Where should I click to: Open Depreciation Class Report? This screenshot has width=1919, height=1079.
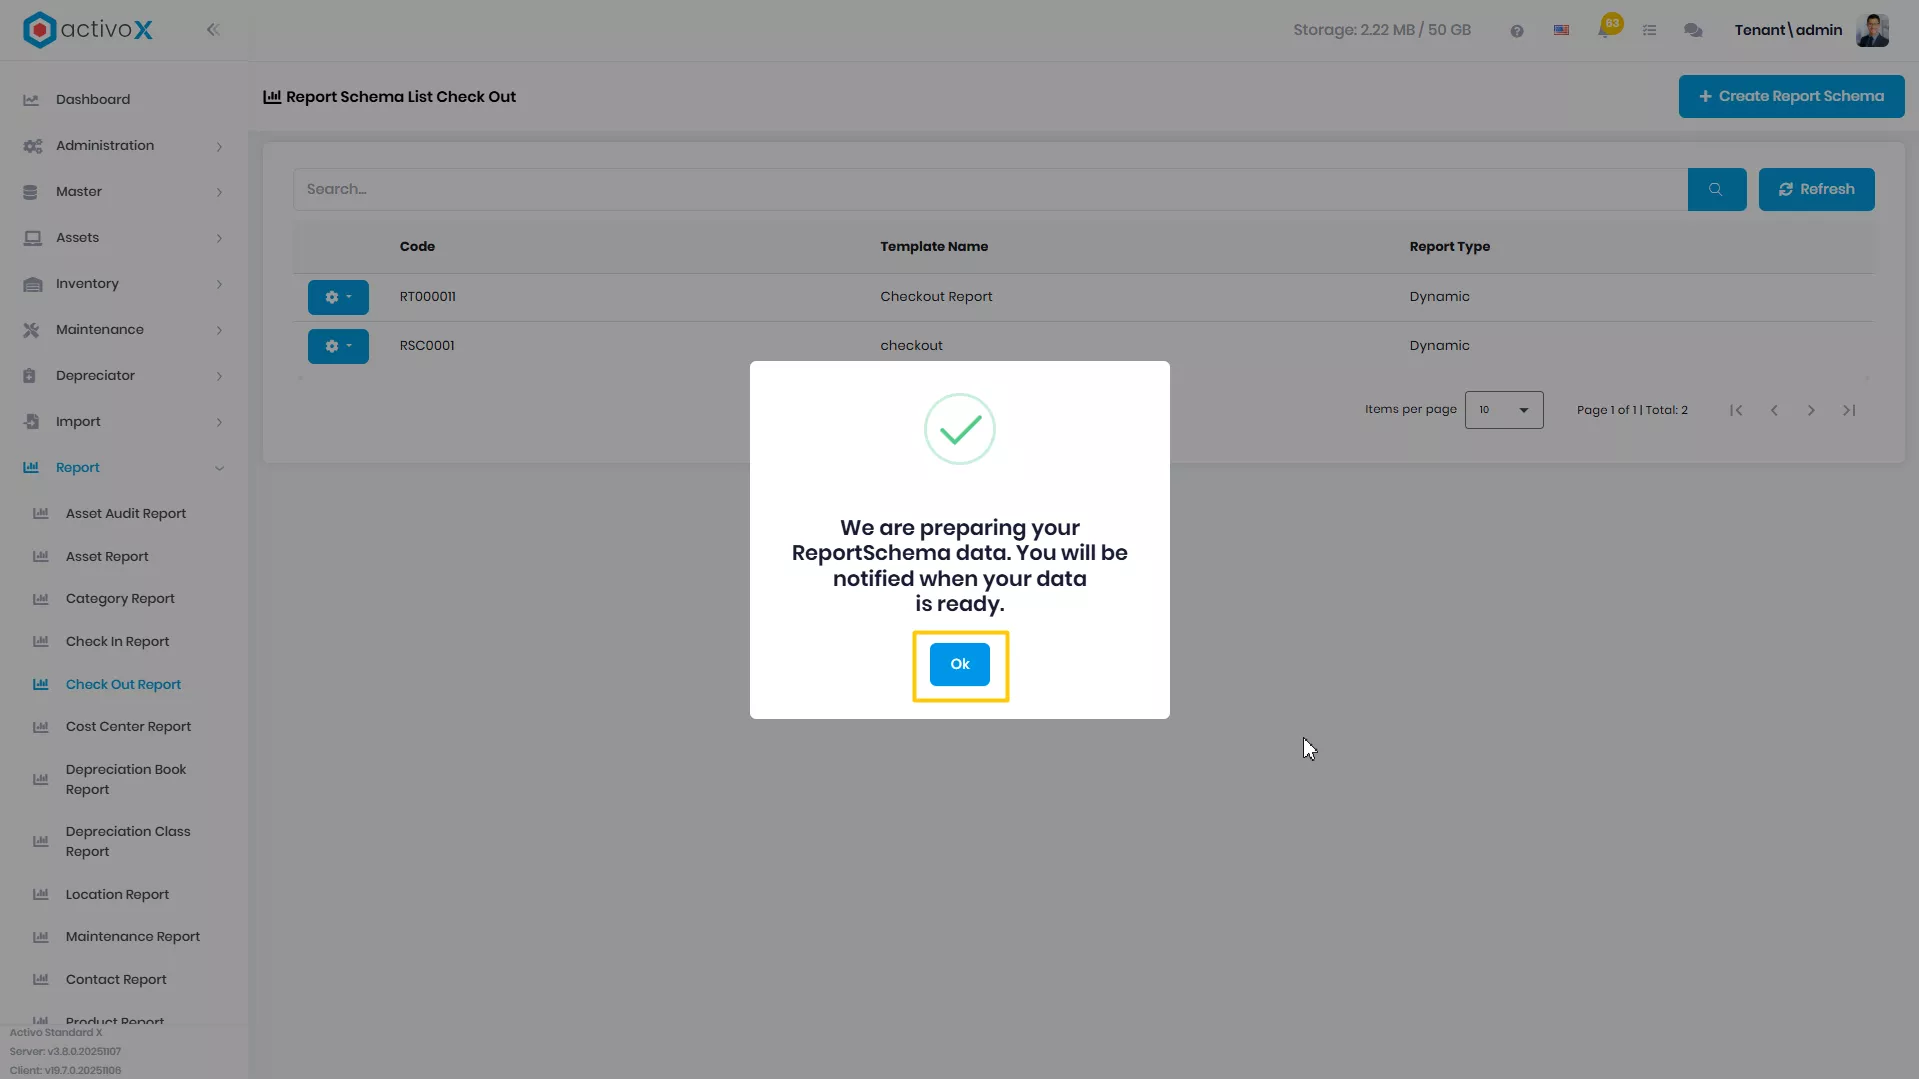[x=128, y=842]
